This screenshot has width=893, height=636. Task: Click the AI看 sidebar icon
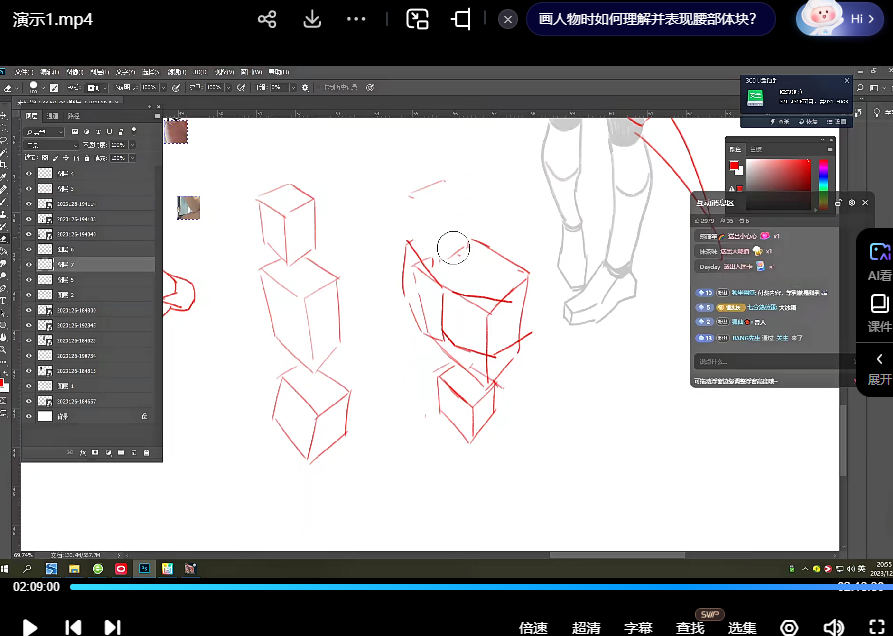coord(879,262)
